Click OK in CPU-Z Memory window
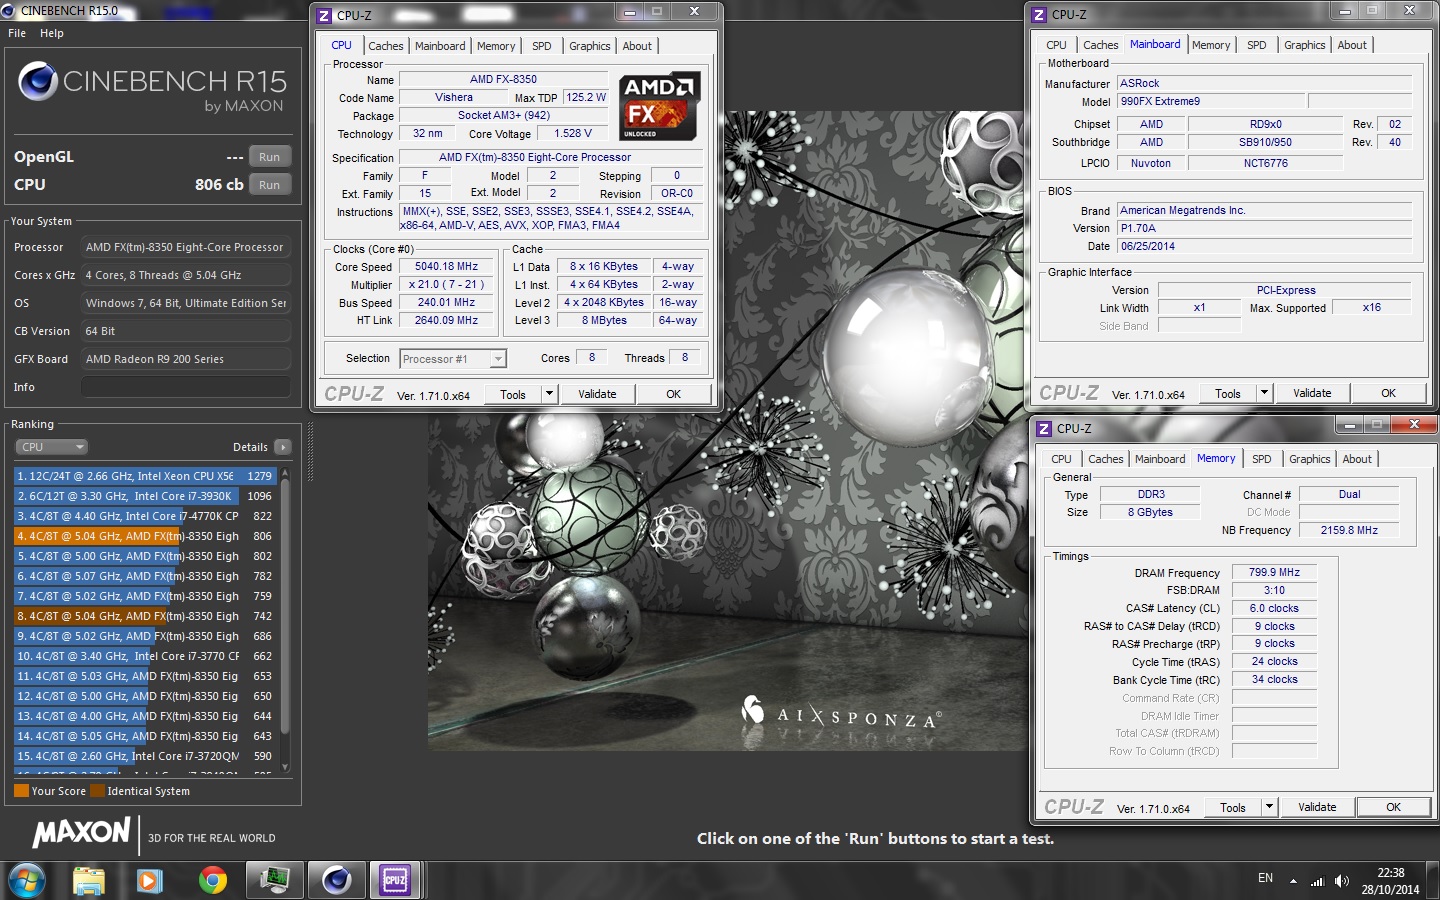Viewport: 1440px width, 900px height. tap(1394, 807)
